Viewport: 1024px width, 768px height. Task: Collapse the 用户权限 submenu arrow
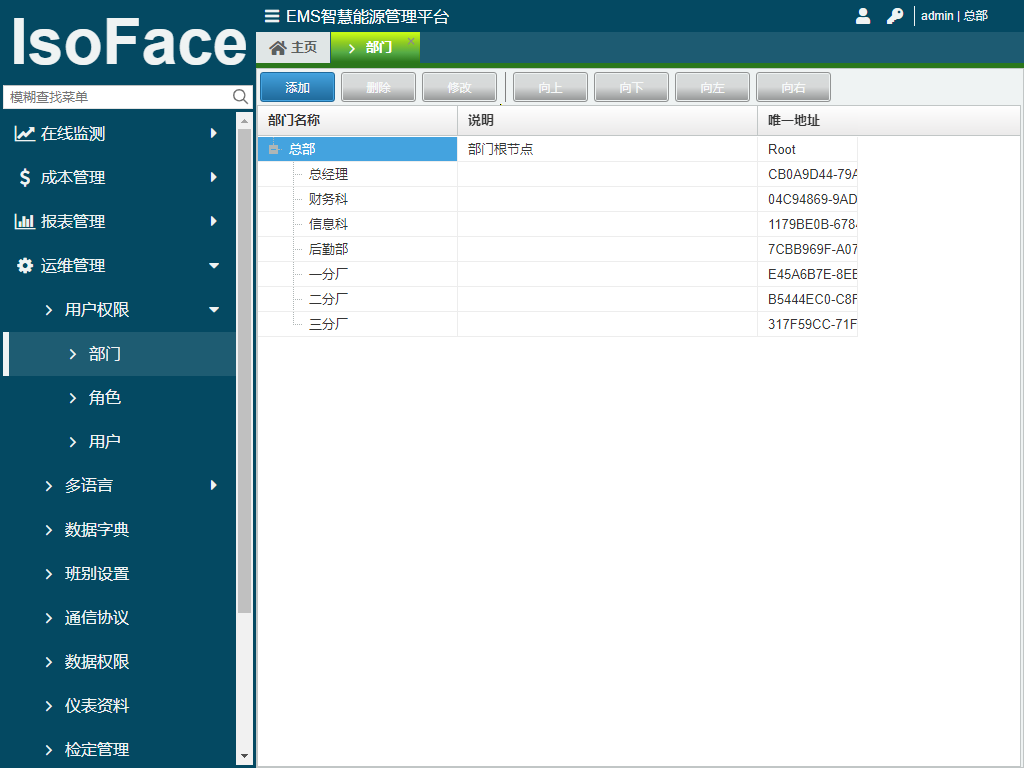click(x=214, y=310)
